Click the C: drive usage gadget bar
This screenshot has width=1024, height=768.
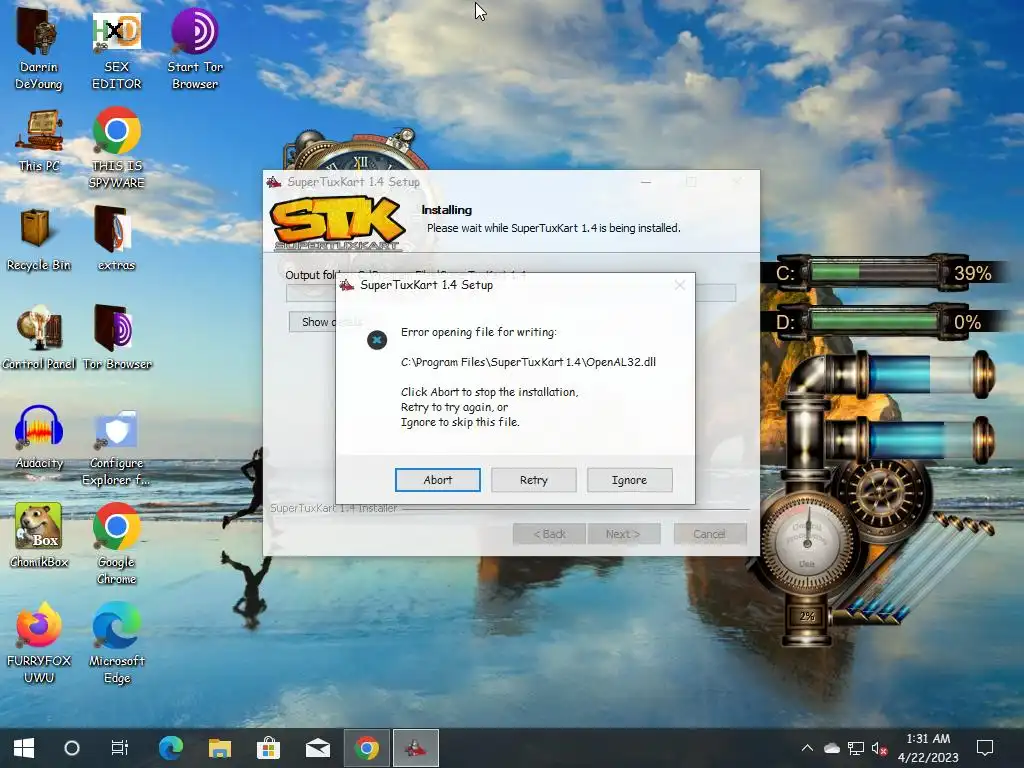pos(874,272)
